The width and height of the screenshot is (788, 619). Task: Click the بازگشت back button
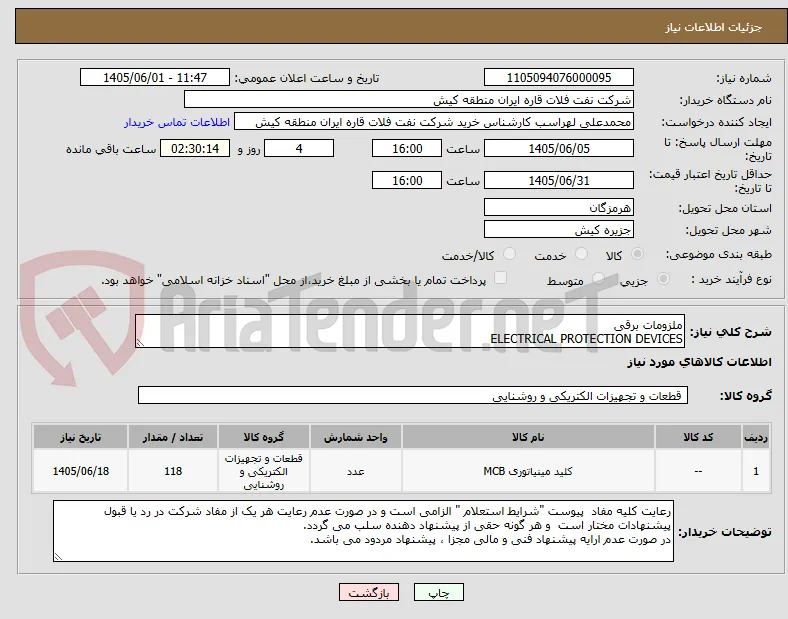pyautogui.click(x=369, y=592)
